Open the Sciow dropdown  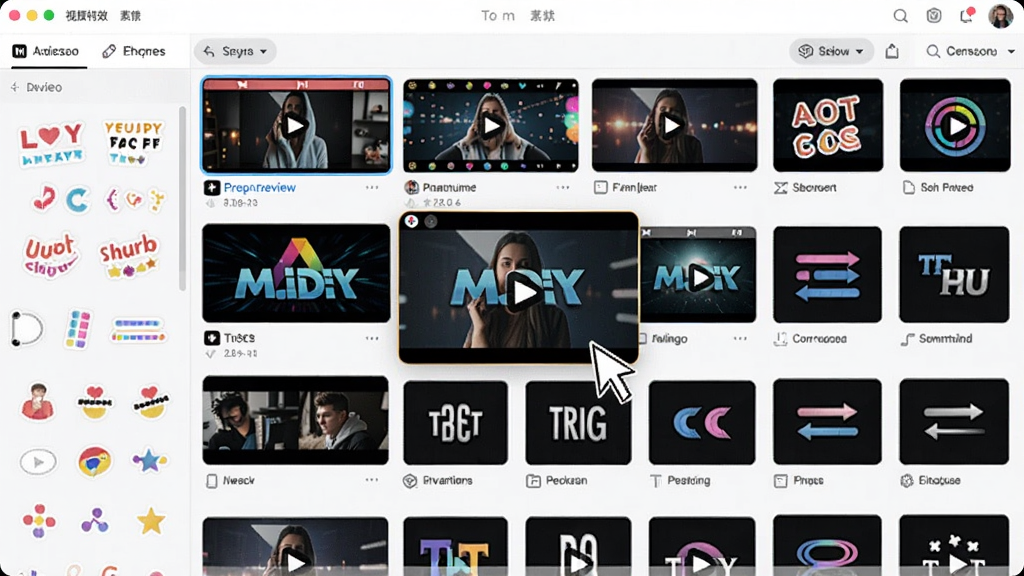(831, 51)
